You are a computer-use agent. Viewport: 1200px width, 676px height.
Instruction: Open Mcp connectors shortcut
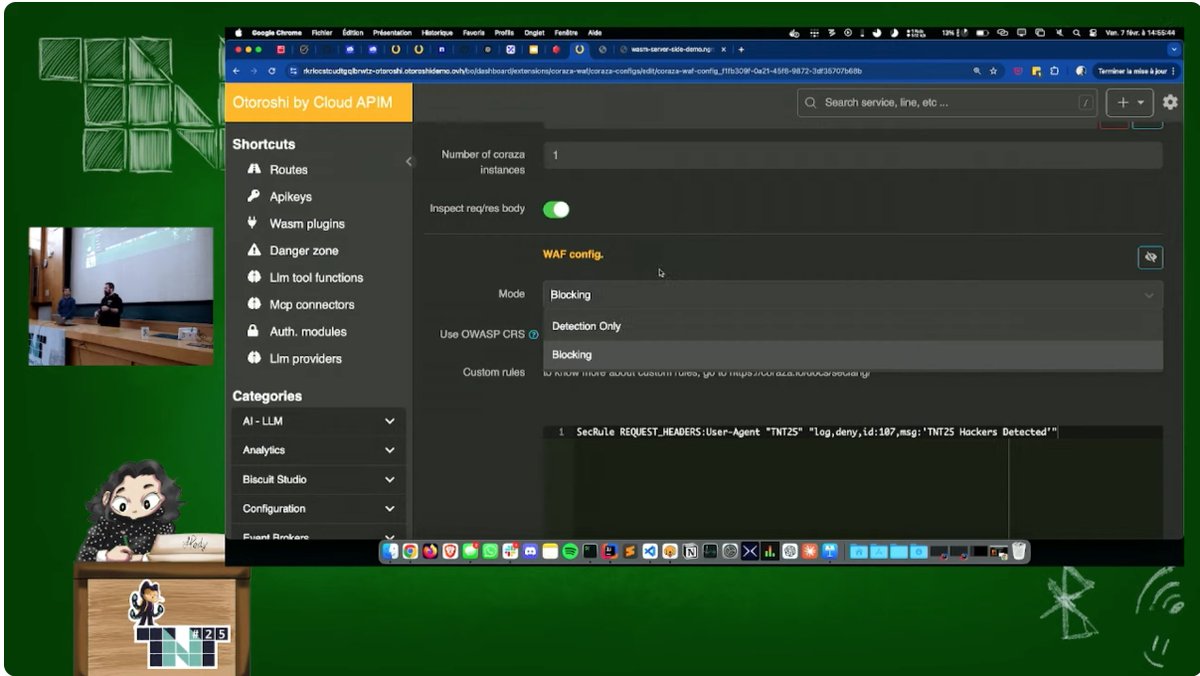[x=300, y=305]
